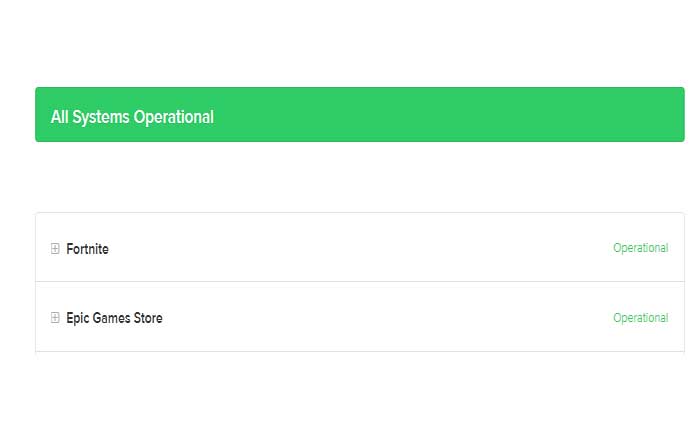This screenshot has width=700, height=430.
Task: Click the "All Systems Operational" heading text
Action: click(x=132, y=117)
